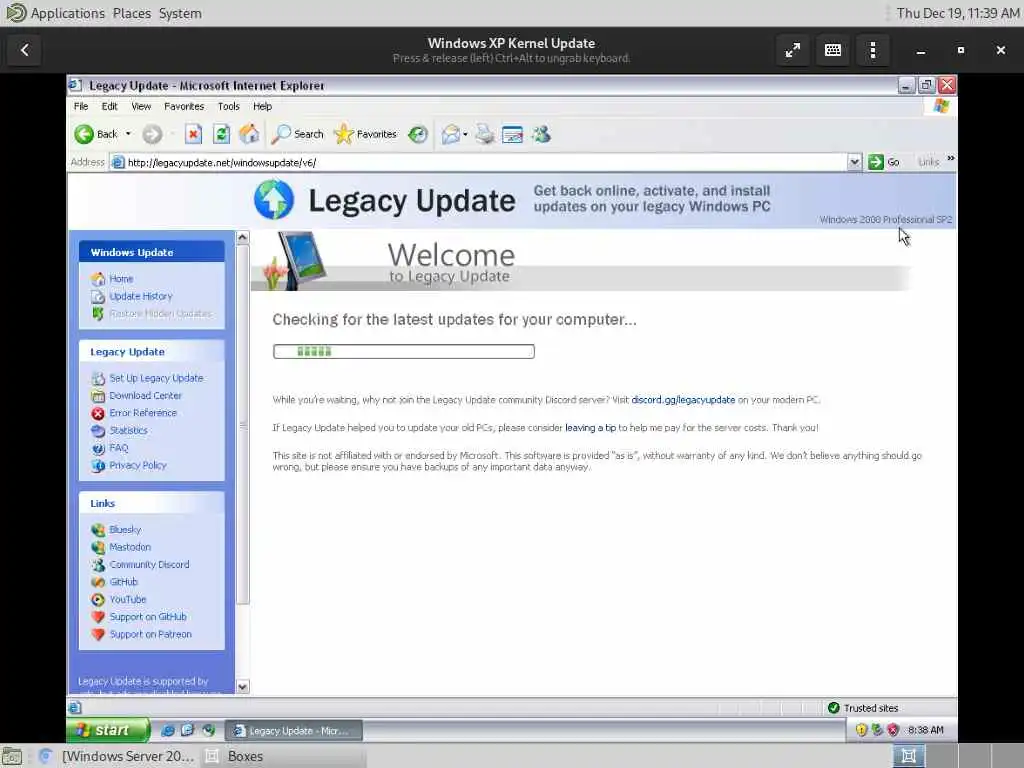The width and height of the screenshot is (1024, 768).
Task: Open the IE Search pane
Action: (298, 135)
